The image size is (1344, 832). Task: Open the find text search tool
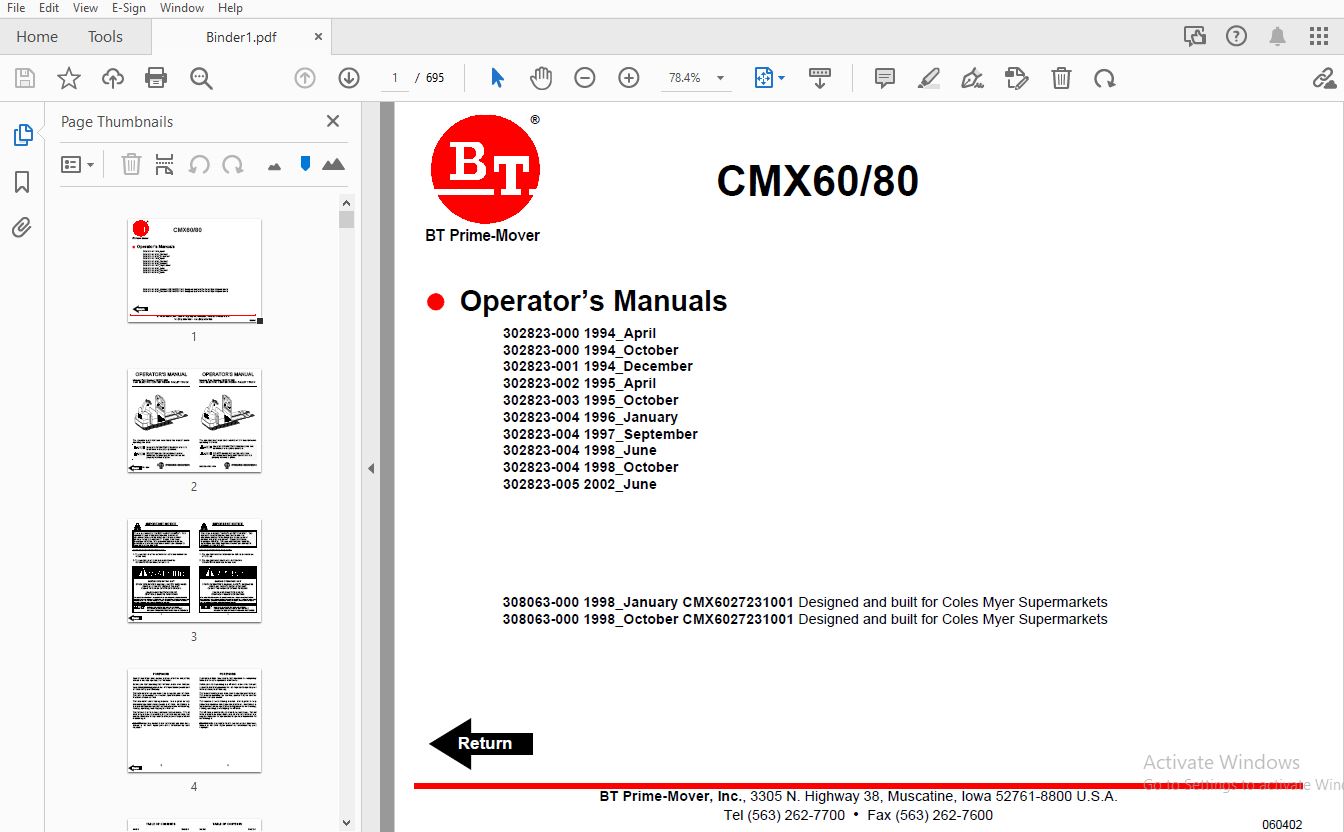(201, 78)
